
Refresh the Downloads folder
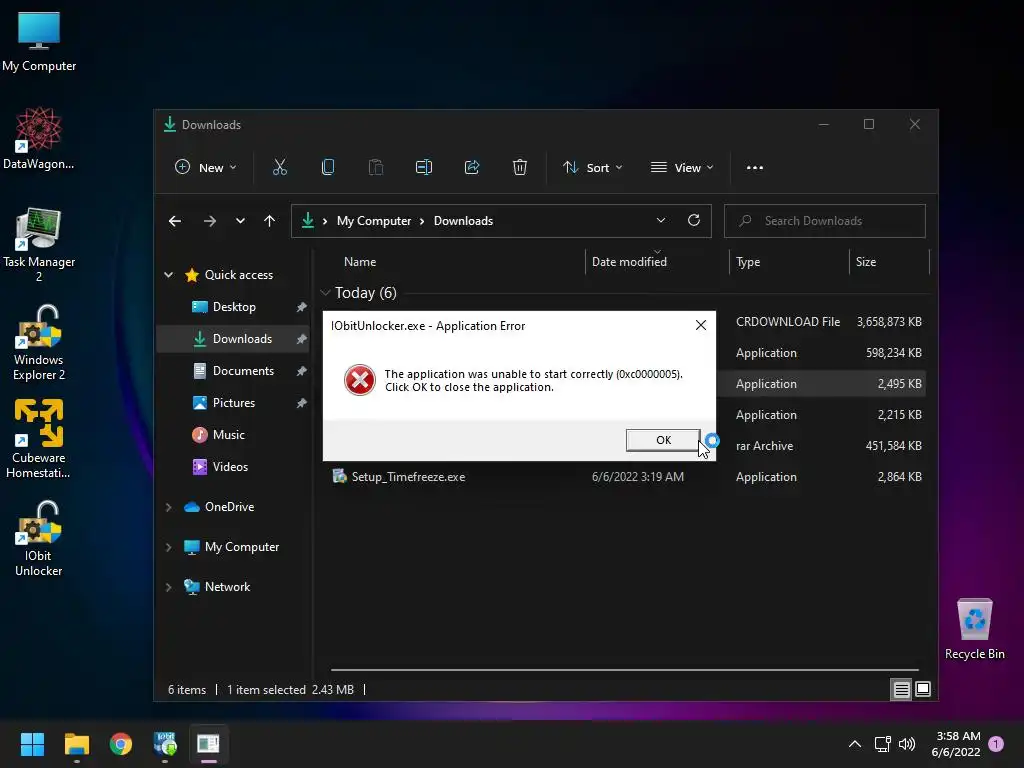pos(694,220)
